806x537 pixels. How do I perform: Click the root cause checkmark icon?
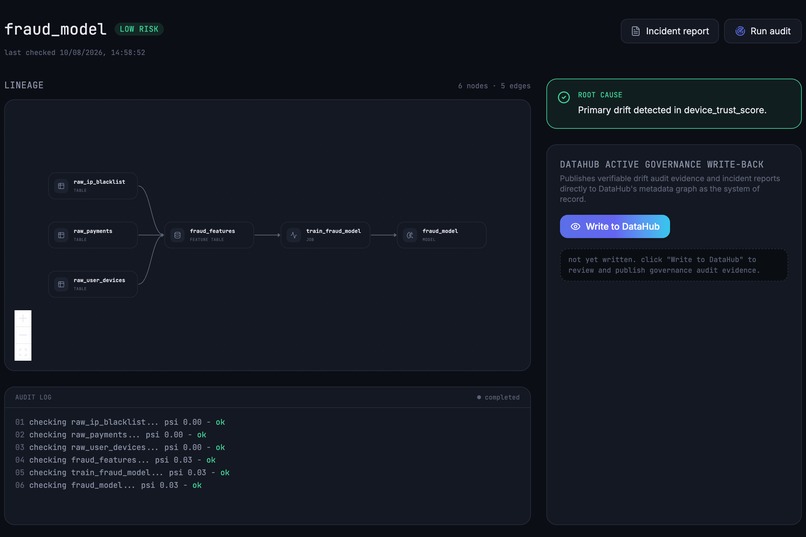tap(563, 97)
